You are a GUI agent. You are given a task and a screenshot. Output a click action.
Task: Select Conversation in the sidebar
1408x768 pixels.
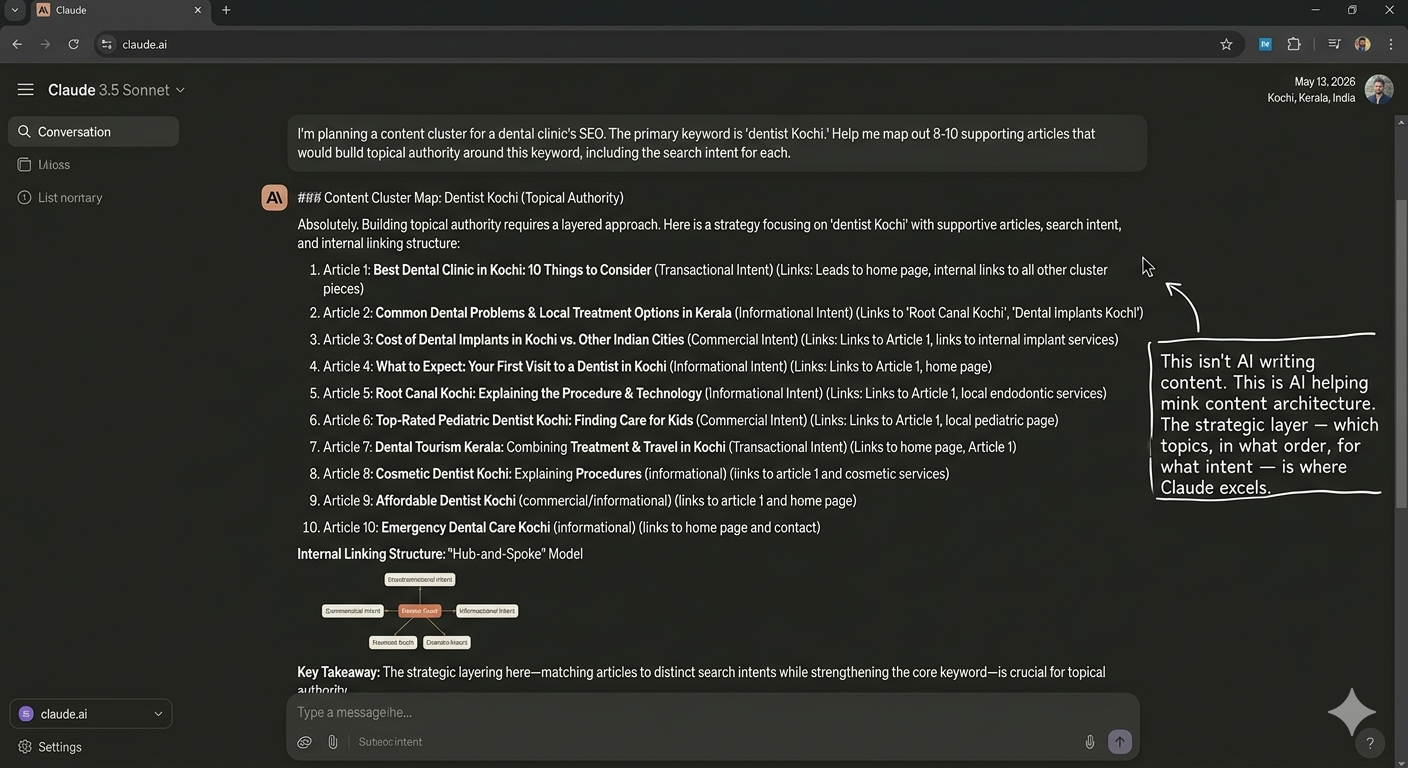93,132
